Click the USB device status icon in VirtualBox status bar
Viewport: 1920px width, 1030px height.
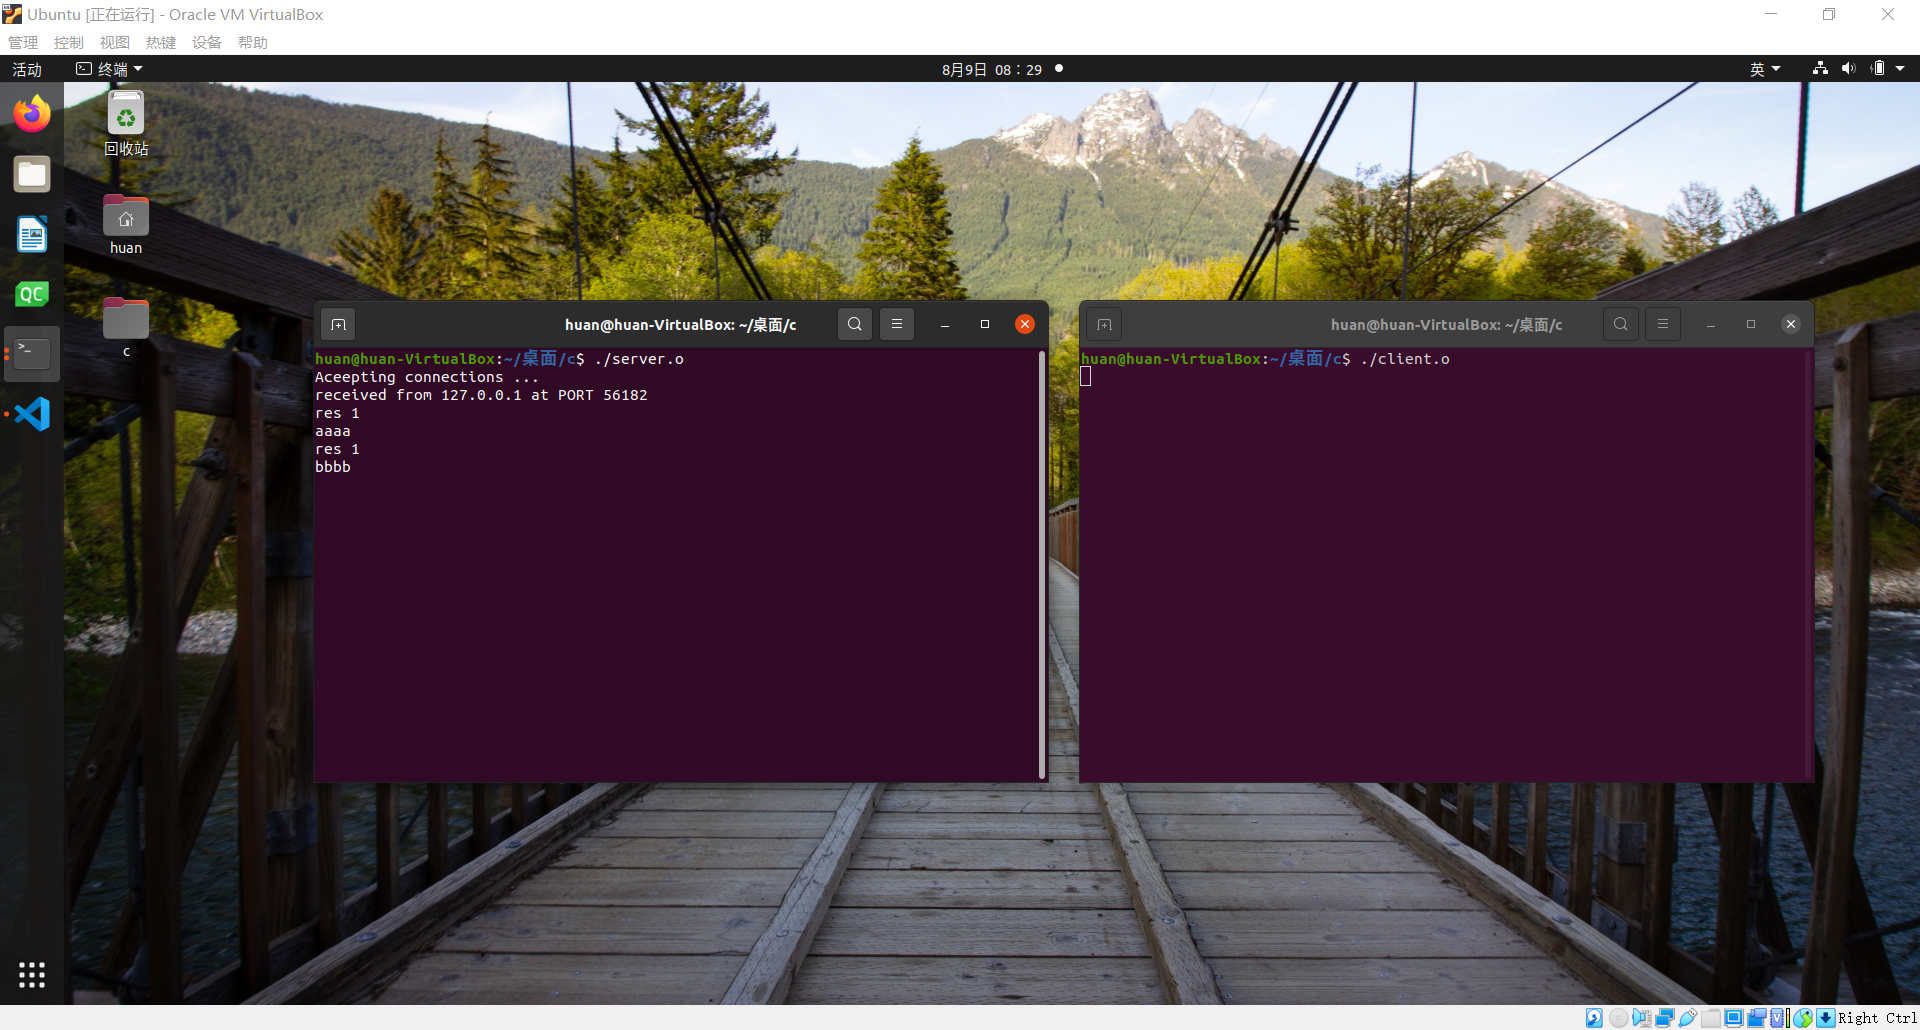click(1687, 1018)
